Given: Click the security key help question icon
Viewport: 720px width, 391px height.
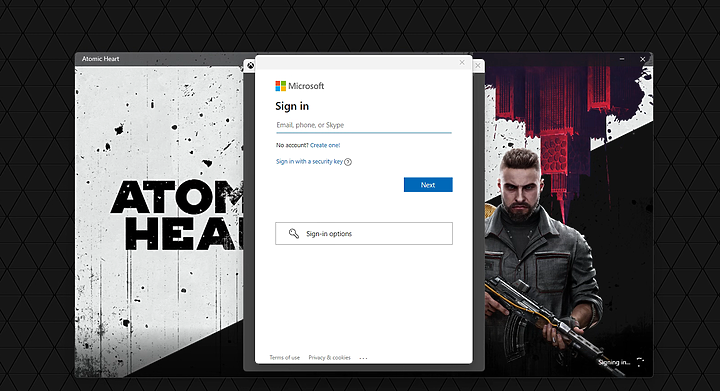Looking at the screenshot, I should pos(348,162).
